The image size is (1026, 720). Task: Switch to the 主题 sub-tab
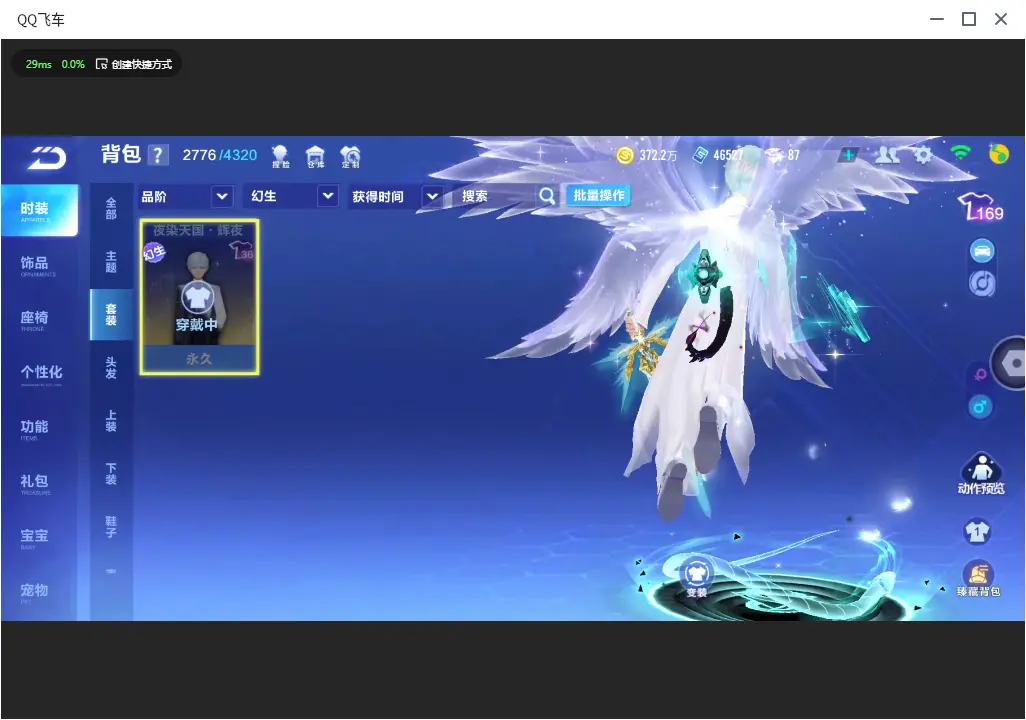[111, 261]
